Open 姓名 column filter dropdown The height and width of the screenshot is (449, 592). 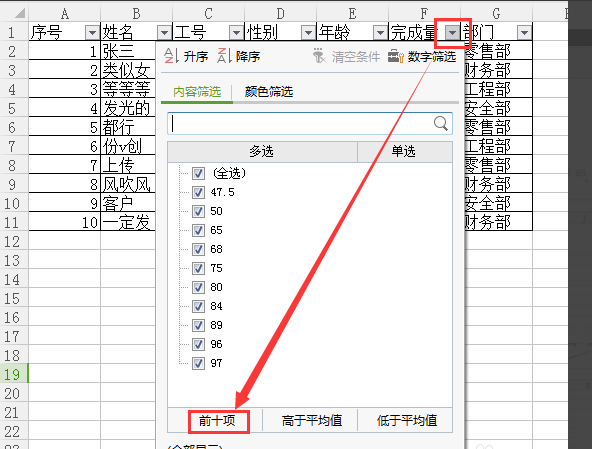164,33
